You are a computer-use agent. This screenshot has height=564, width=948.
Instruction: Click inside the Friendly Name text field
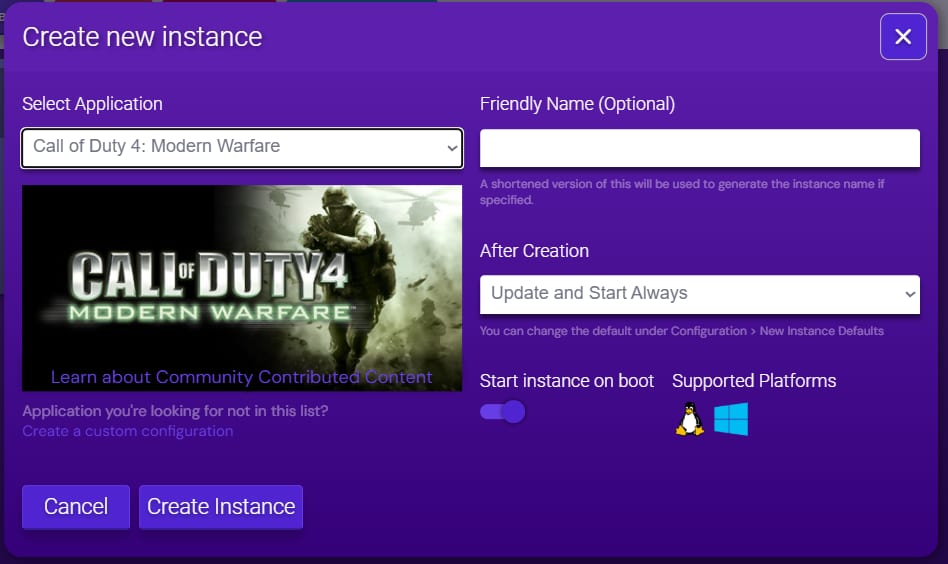click(699, 148)
